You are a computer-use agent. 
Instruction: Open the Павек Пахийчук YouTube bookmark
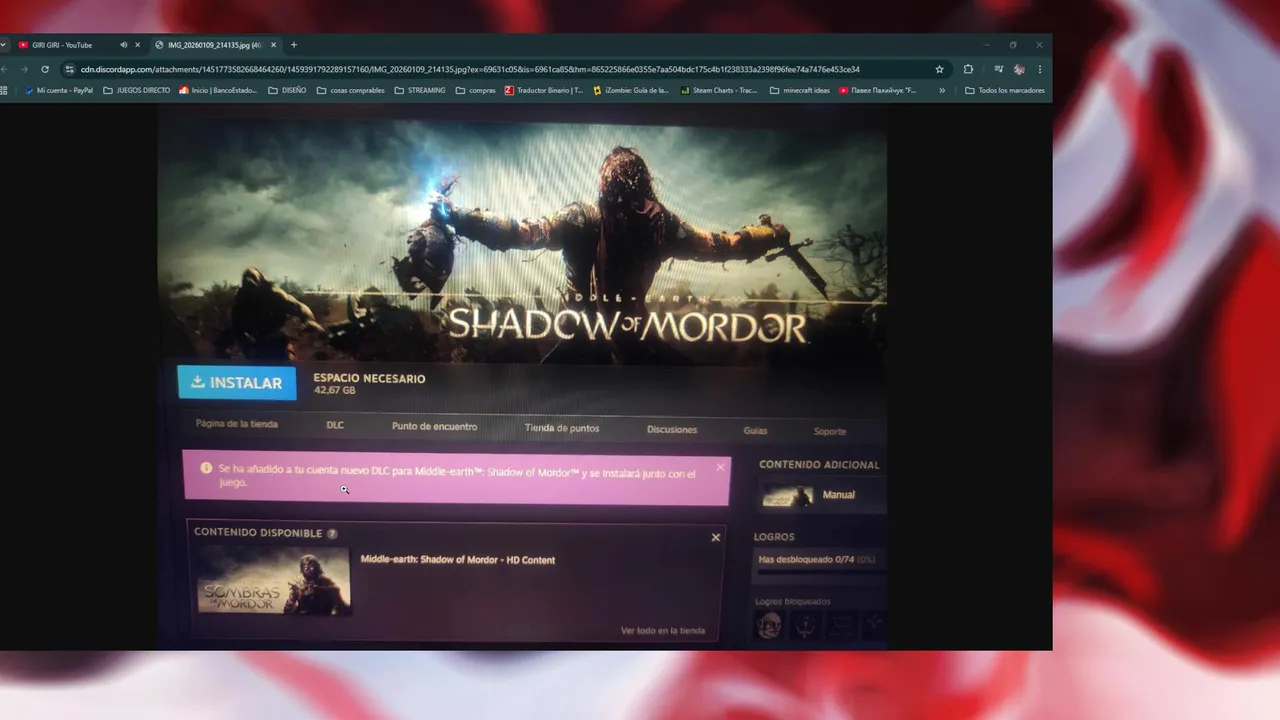point(878,90)
